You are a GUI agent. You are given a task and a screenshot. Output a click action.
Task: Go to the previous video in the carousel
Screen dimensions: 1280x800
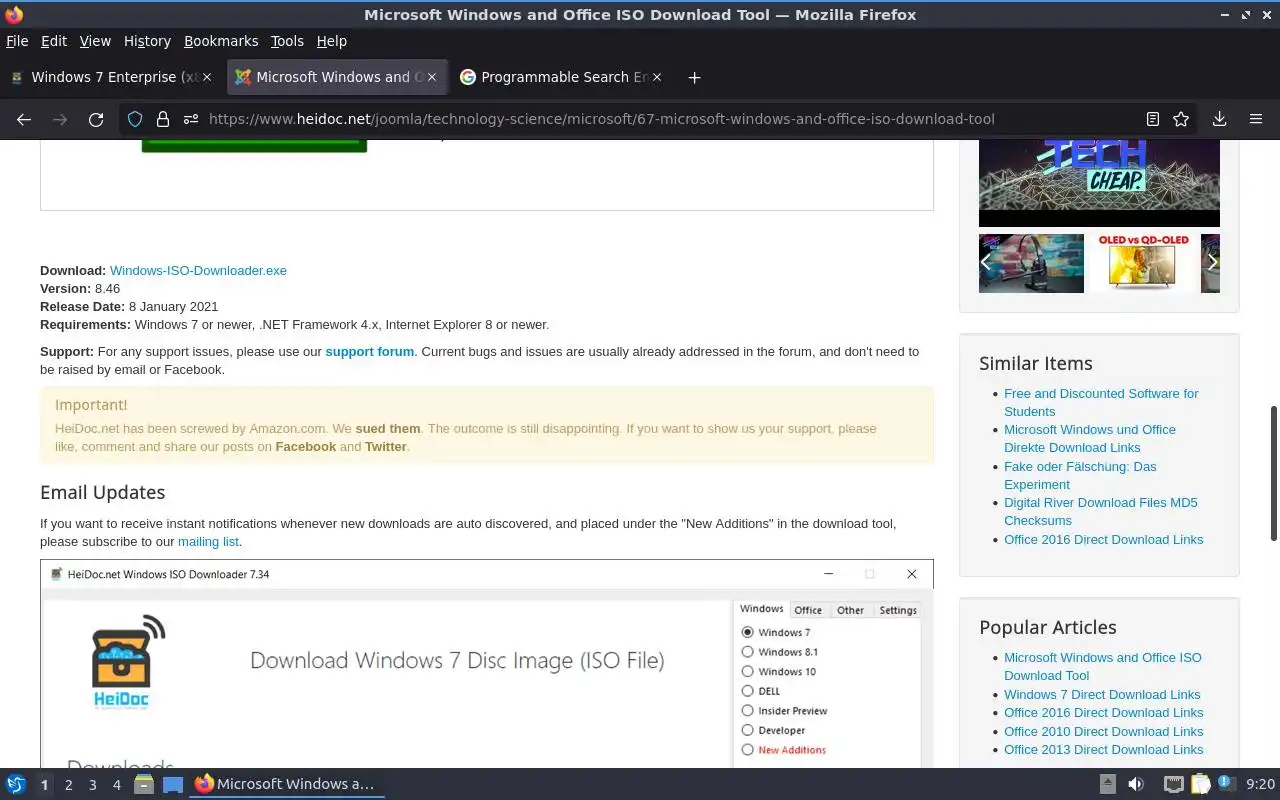[x=986, y=262]
